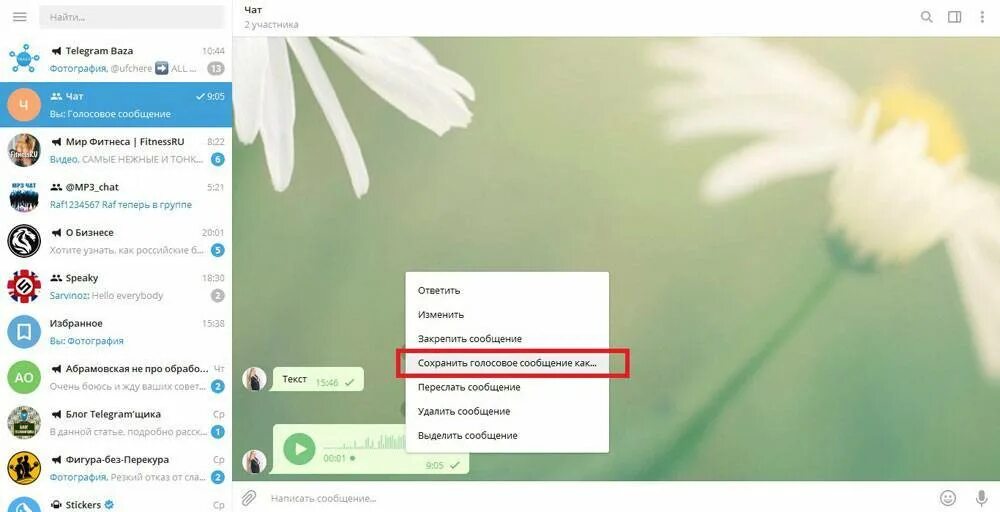Click the Telegram Baza channel avatar

click(24, 59)
